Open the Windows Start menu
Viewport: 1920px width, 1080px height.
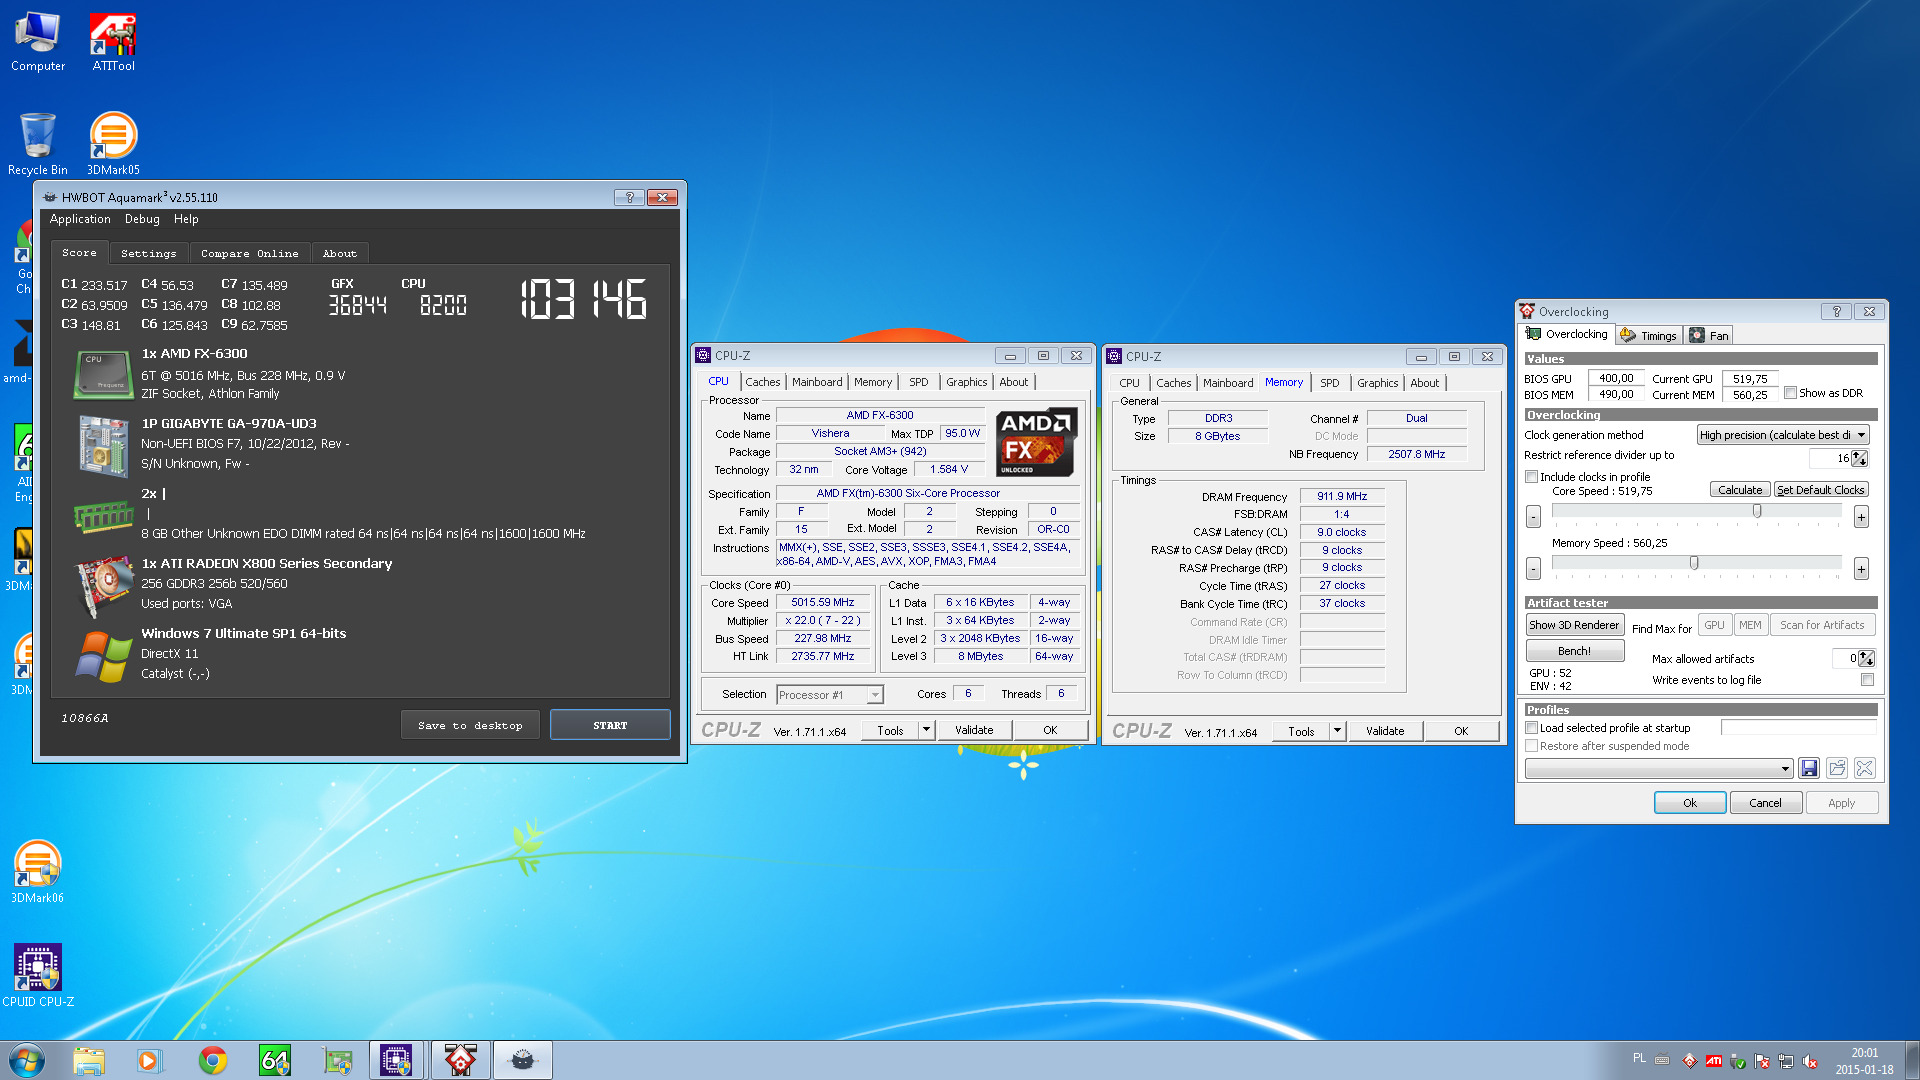click(x=27, y=1060)
